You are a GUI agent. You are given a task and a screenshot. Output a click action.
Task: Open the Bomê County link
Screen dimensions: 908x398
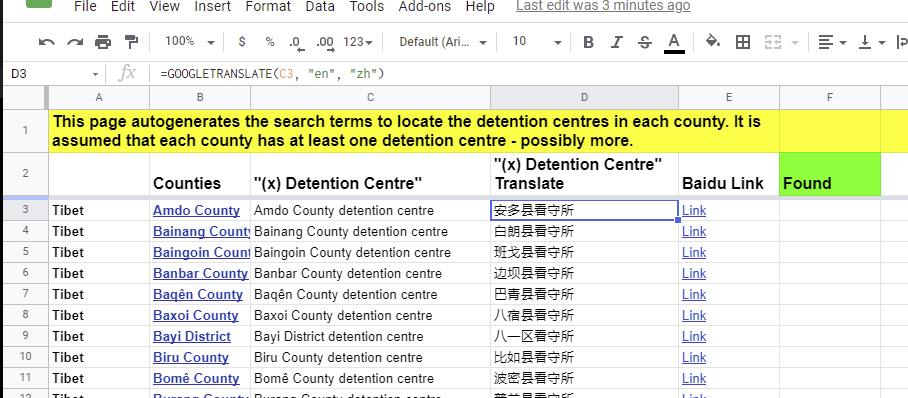(x=196, y=378)
